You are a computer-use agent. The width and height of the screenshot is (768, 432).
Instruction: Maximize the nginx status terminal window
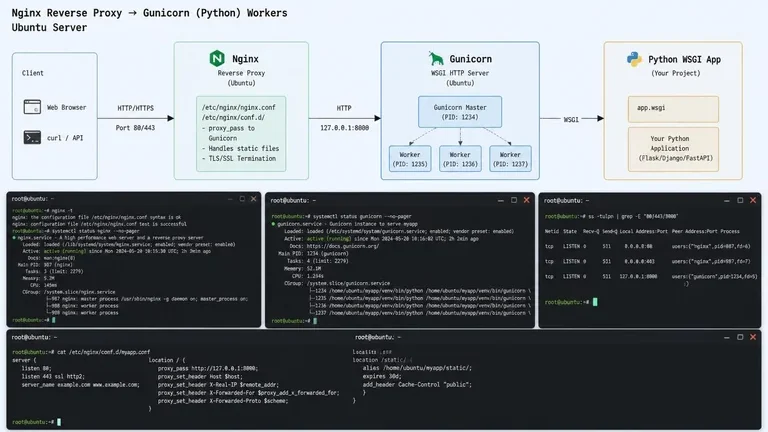pos(242,199)
